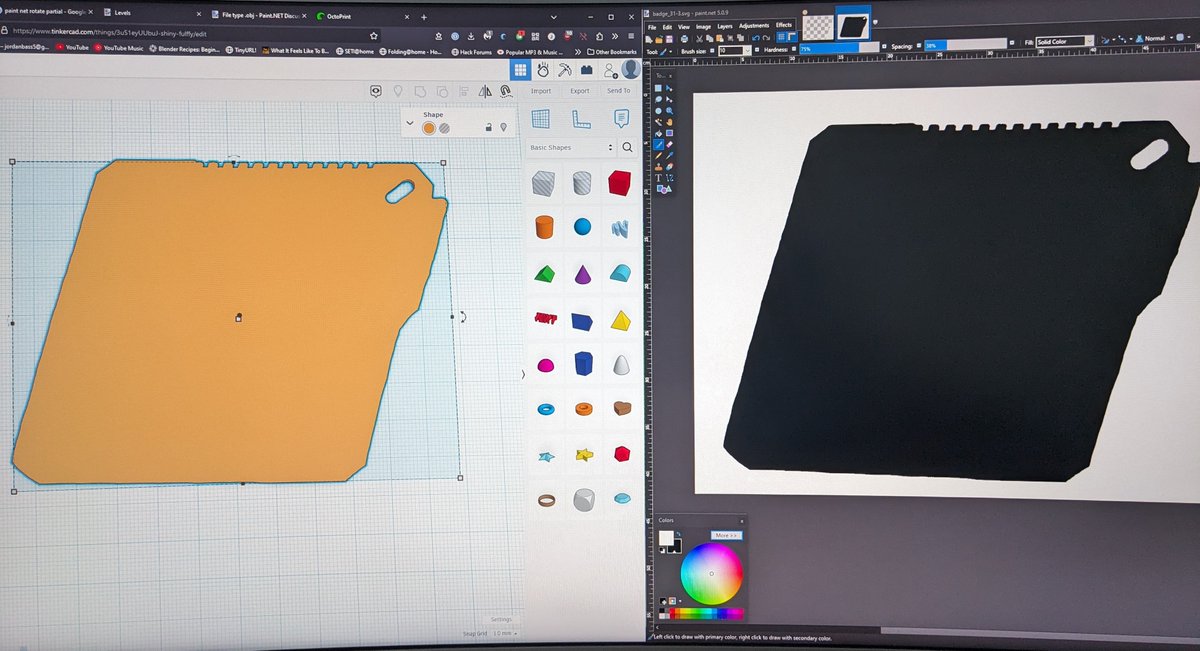Select the ruler tool in Tinkercad
The image size is (1200, 651).
581,118
